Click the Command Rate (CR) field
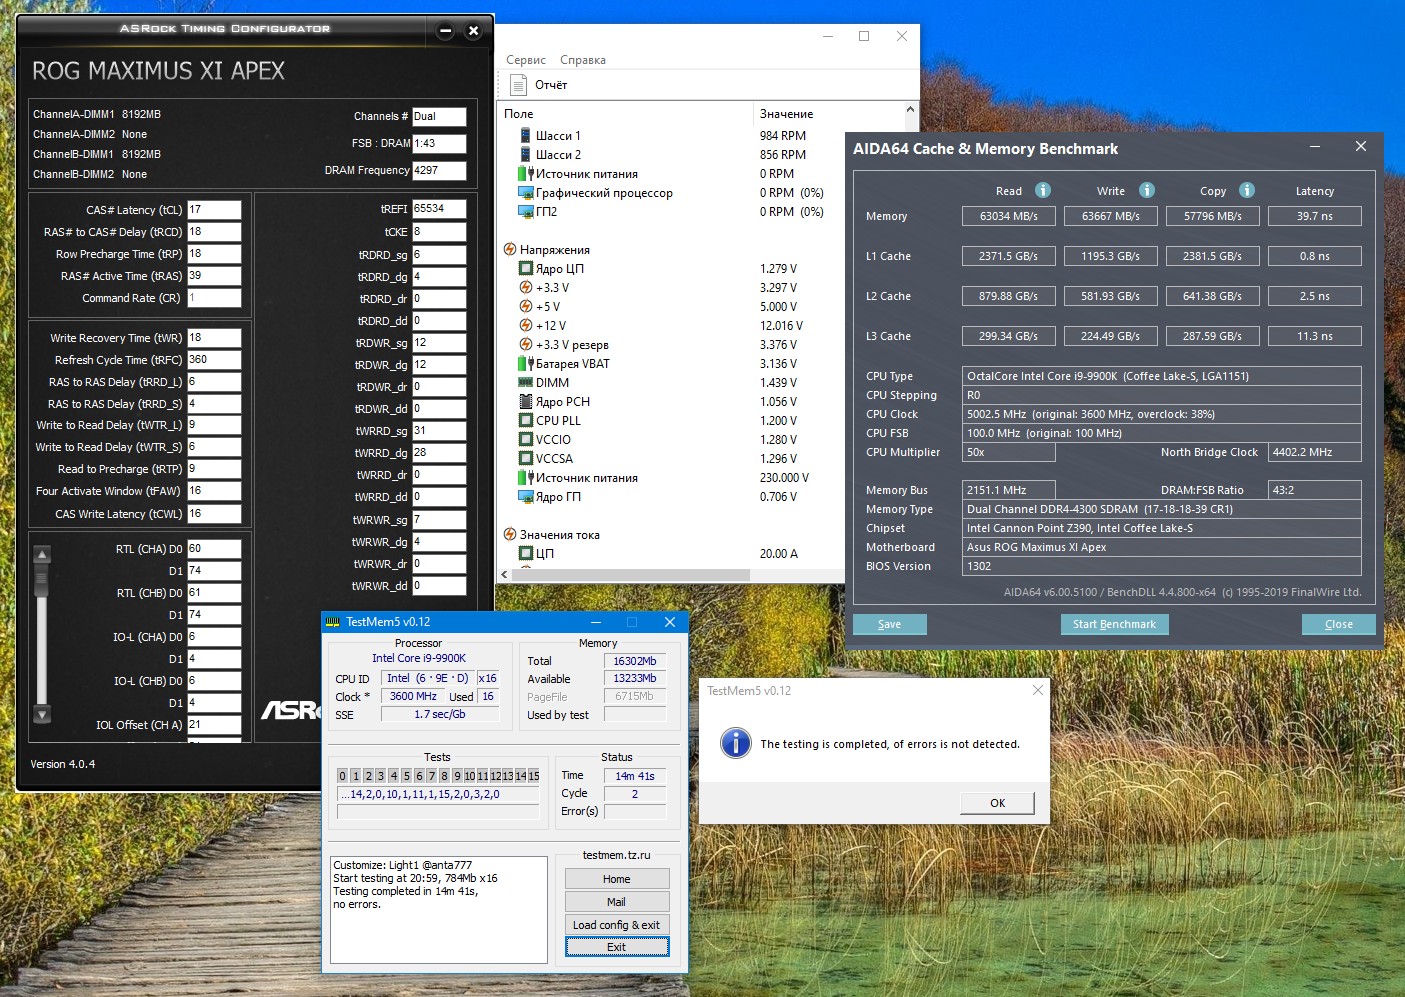This screenshot has width=1405, height=997. point(214,298)
